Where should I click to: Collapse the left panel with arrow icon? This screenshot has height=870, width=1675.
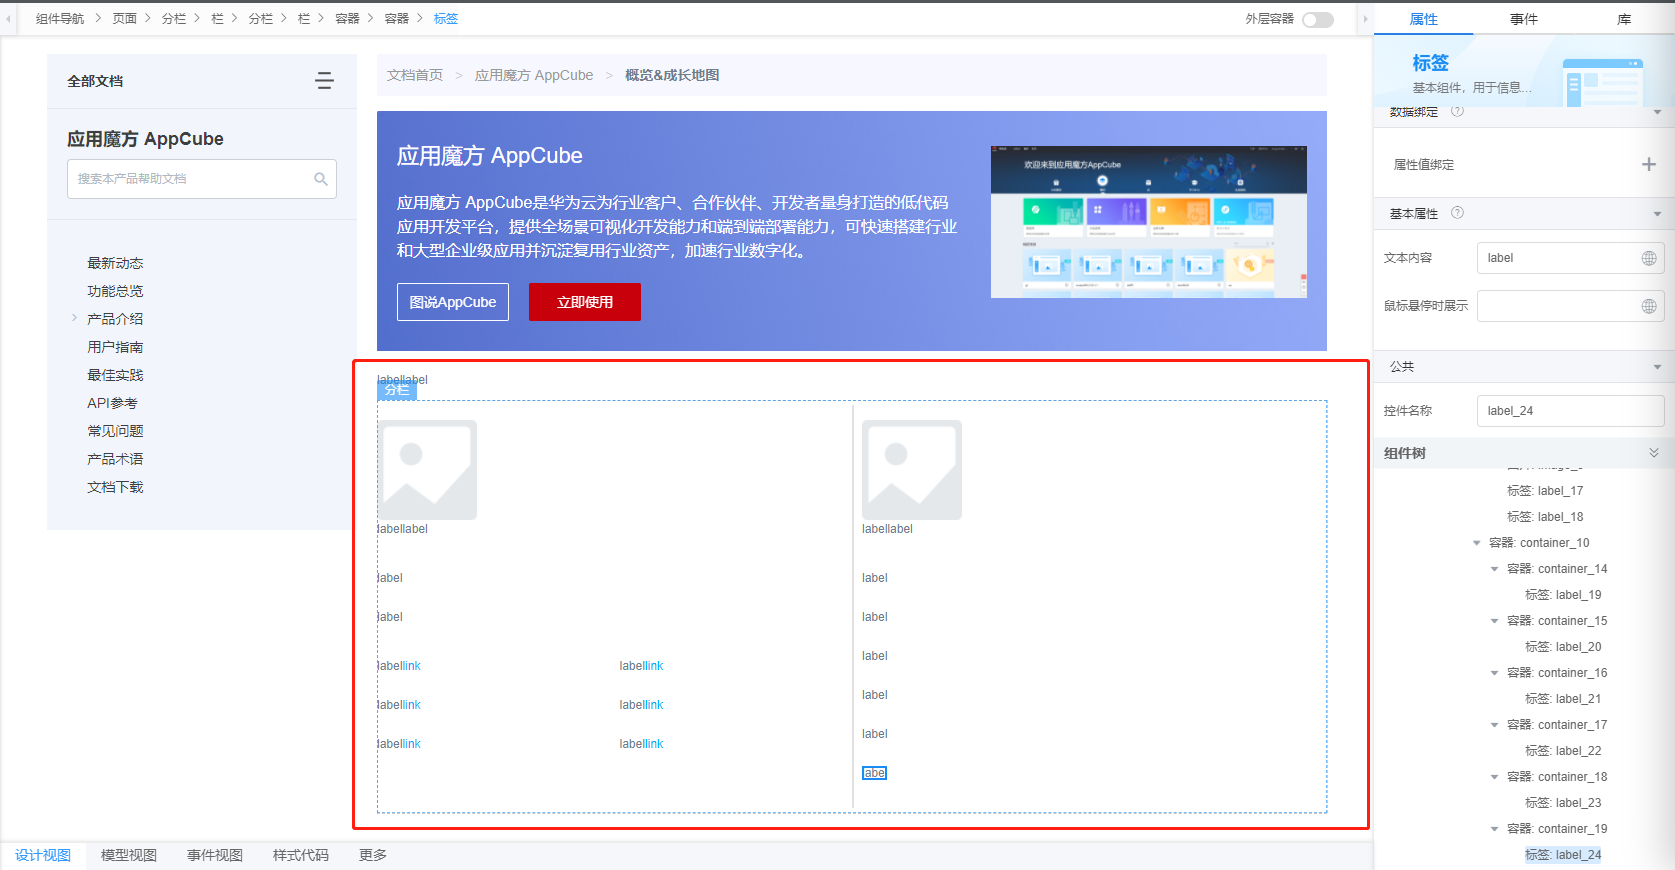8,19
